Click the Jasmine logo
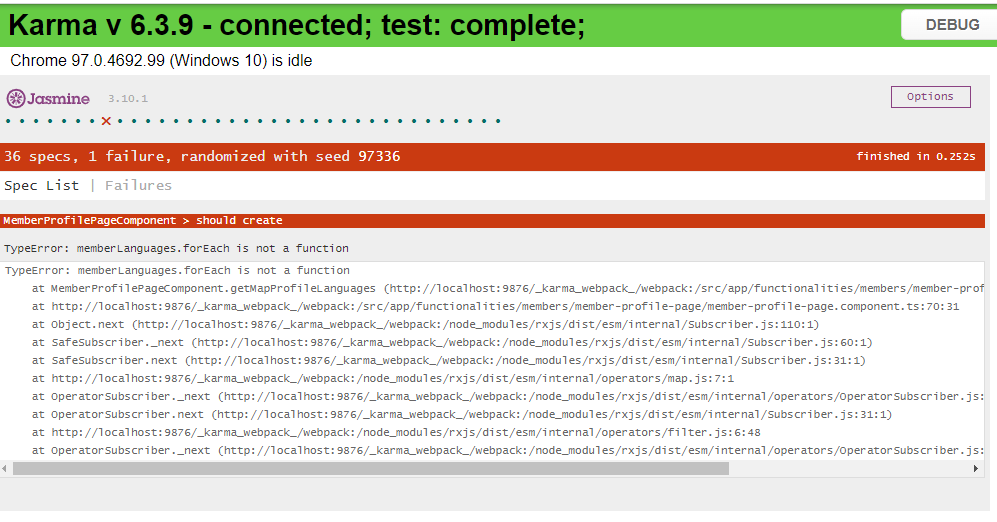The height and width of the screenshot is (522, 997). click(x=48, y=98)
